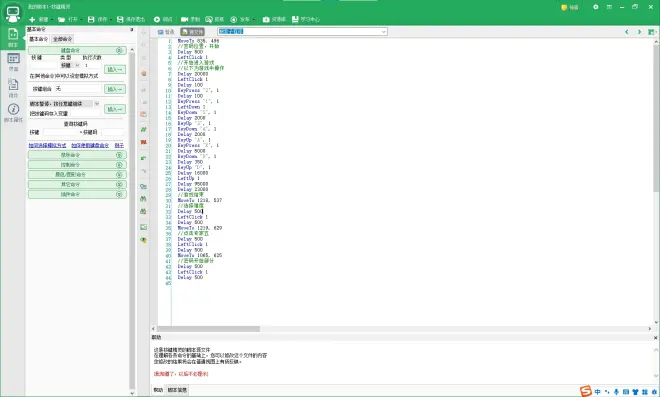The image size is (660, 397).
Task: Click 插入 button beside 脚本暂停 row
Action: pos(115,109)
